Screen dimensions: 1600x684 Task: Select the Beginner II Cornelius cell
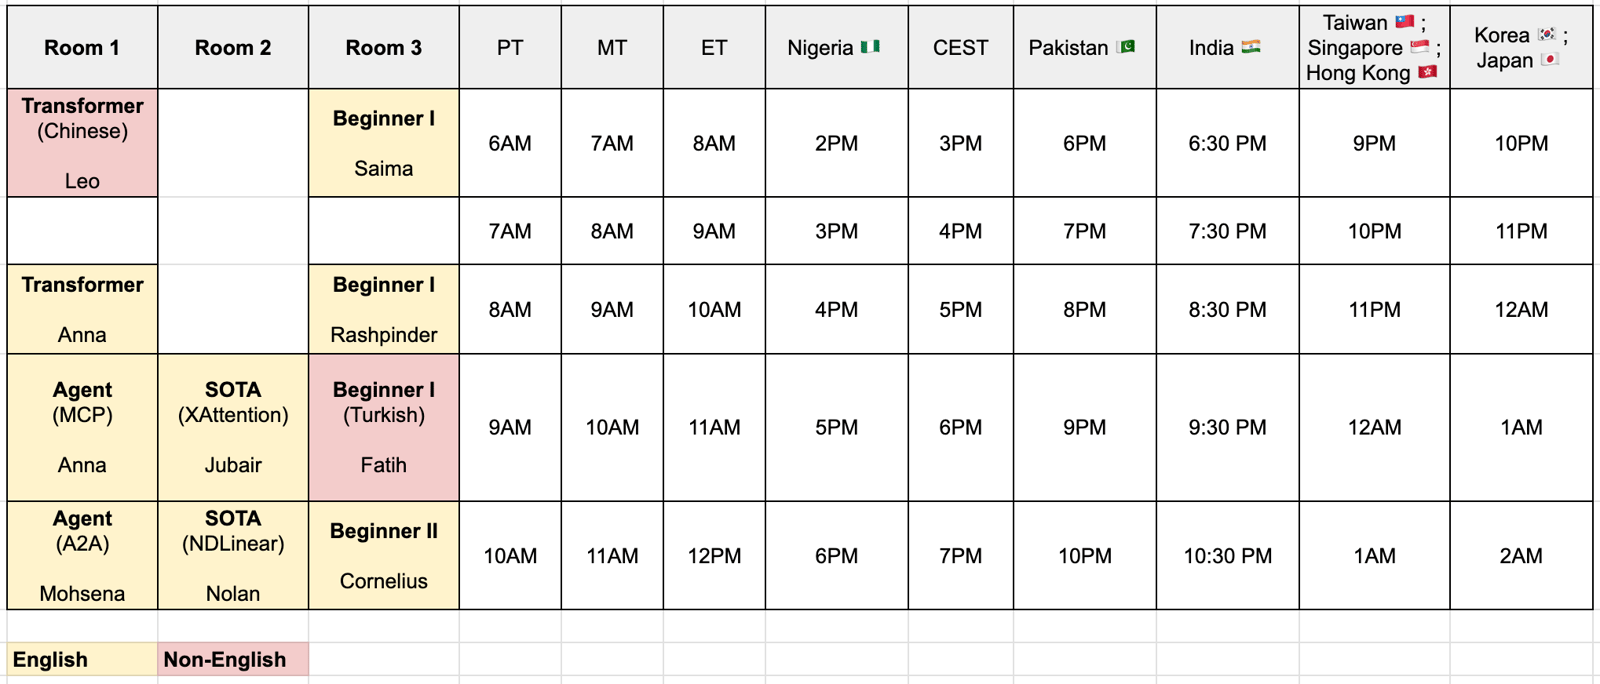click(384, 555)
